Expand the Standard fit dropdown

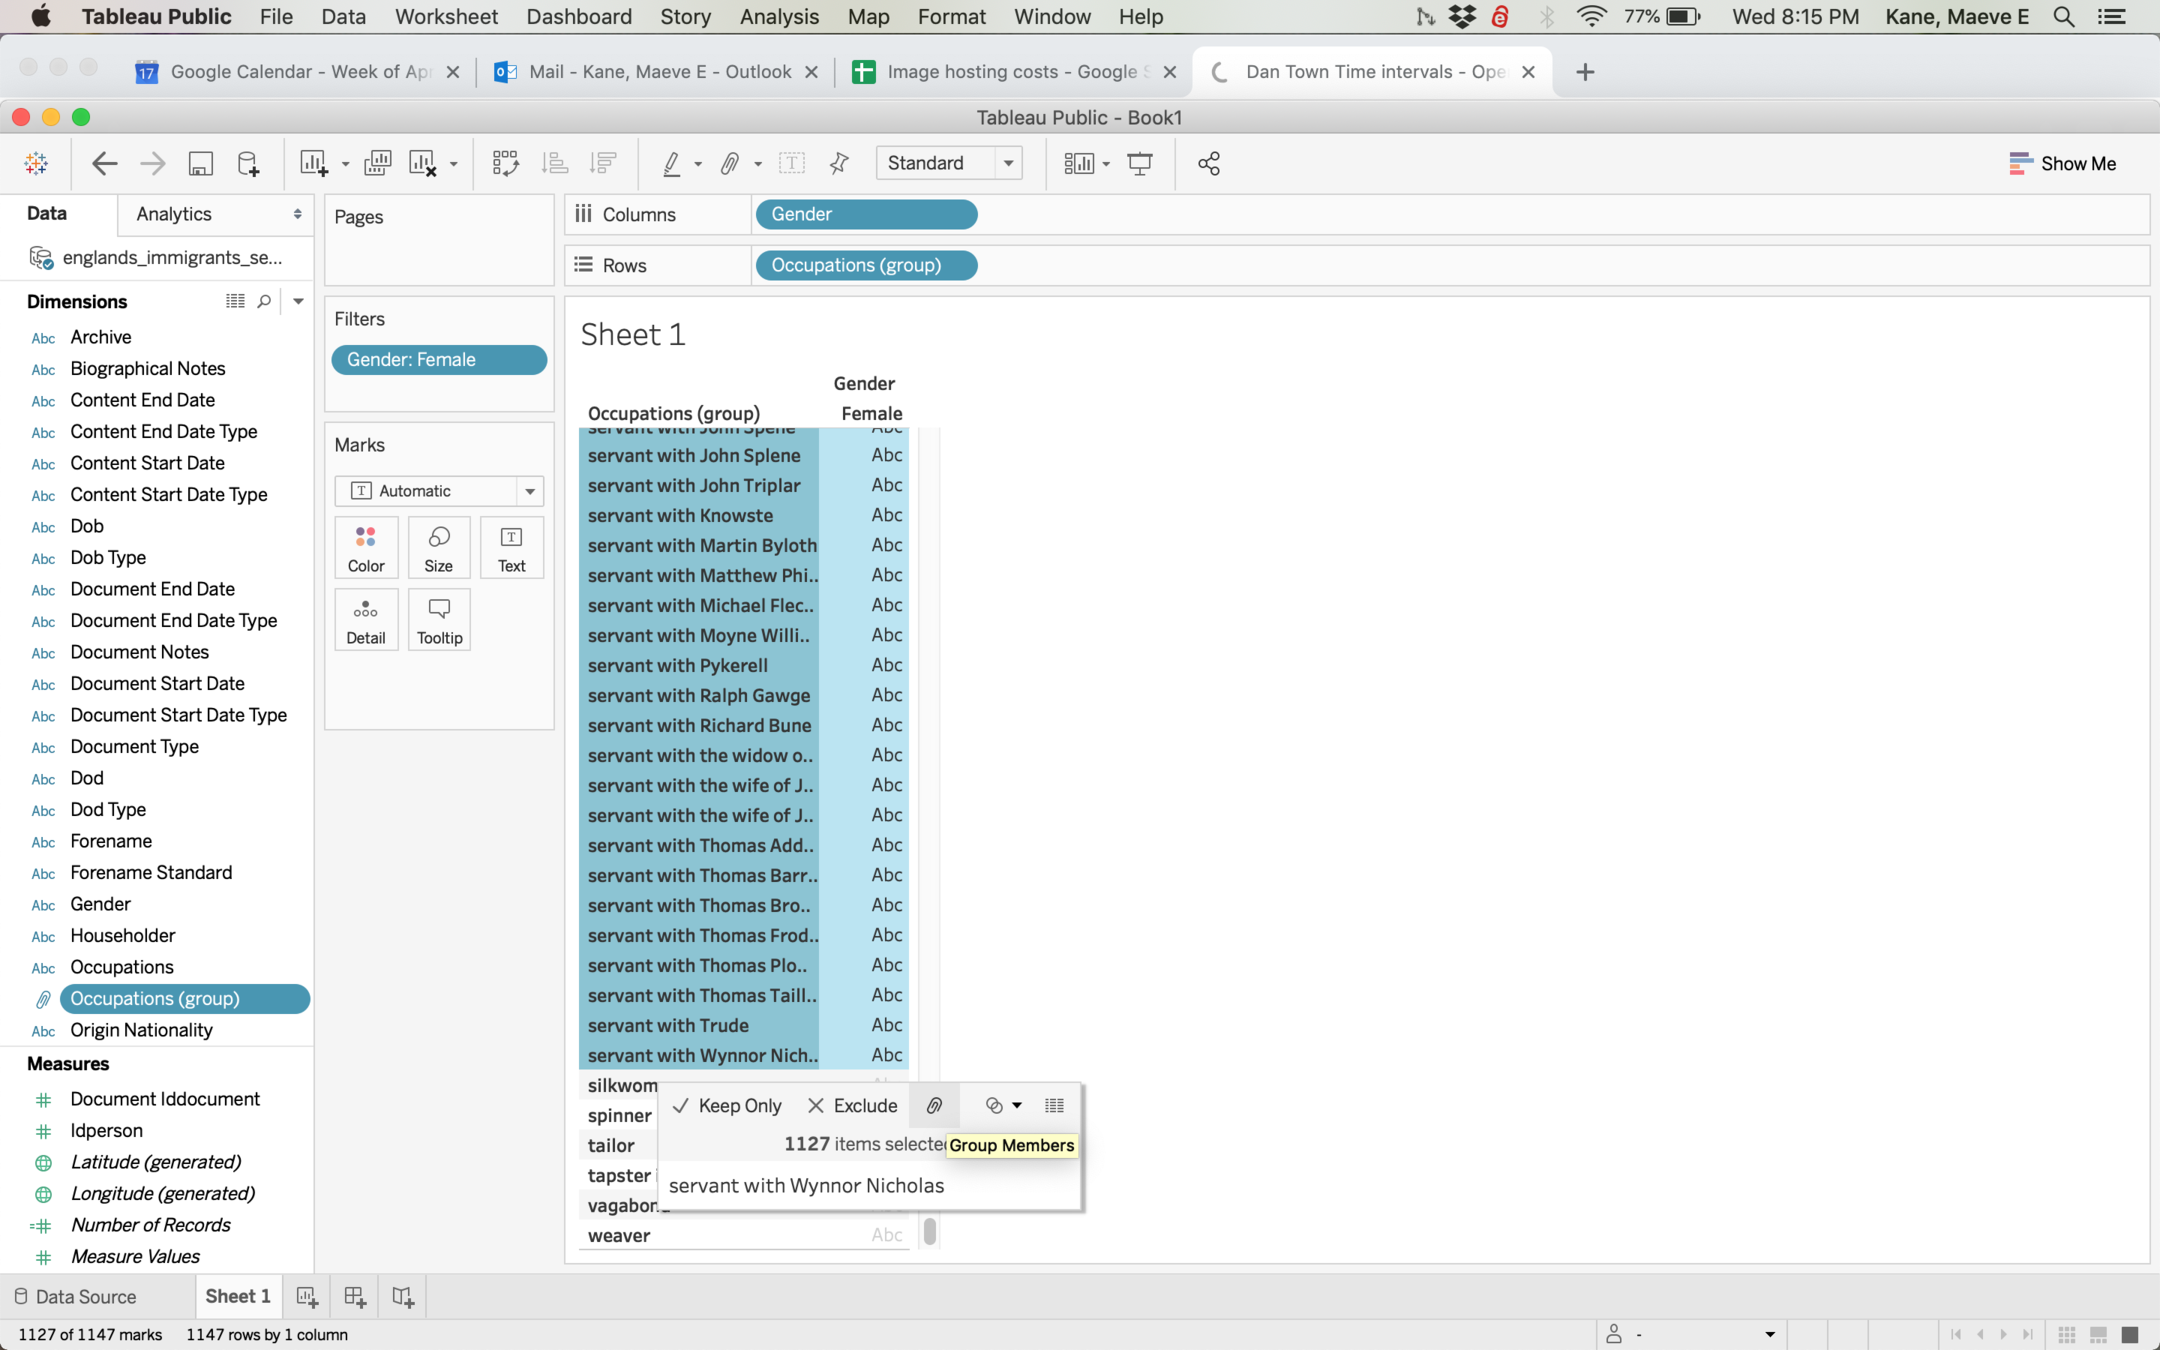pos(1008,163)
